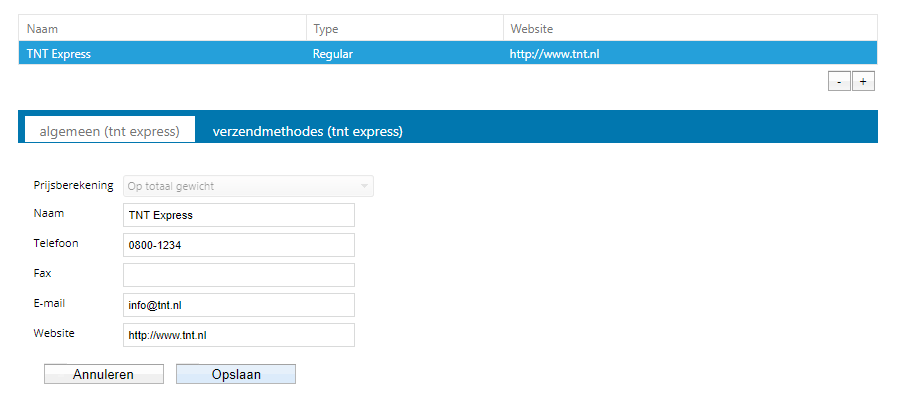Select the 'Op totaal gewicht' combo box
Viewport: 898px width, 411px height.
click(248, 186)
